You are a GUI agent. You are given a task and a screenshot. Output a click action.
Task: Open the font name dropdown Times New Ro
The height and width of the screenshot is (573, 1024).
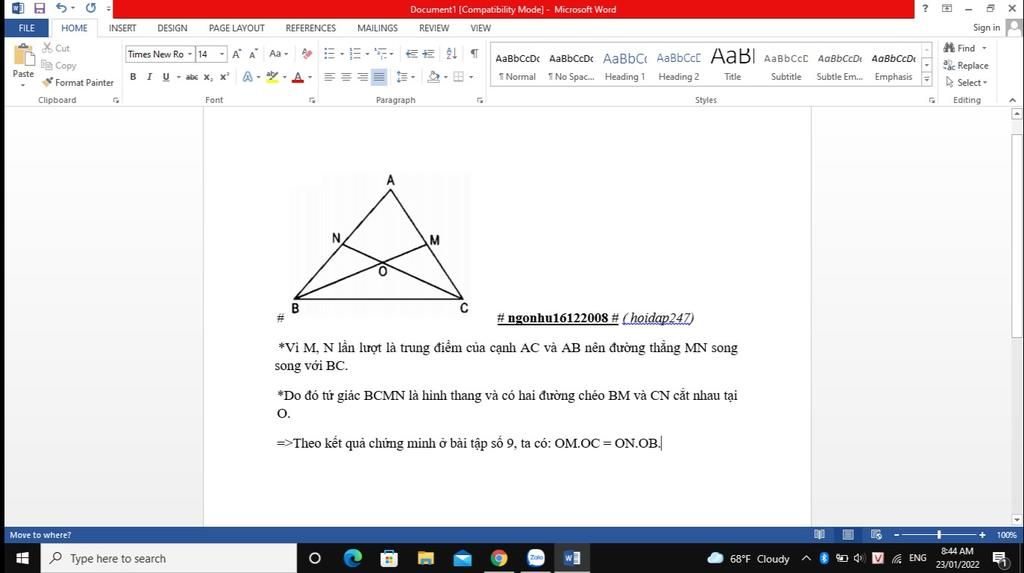[190, 54]
